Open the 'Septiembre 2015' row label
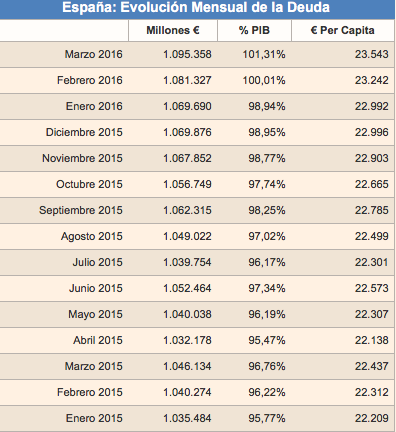The height and width of the screenshot is (432, 396). click(81, 210)
